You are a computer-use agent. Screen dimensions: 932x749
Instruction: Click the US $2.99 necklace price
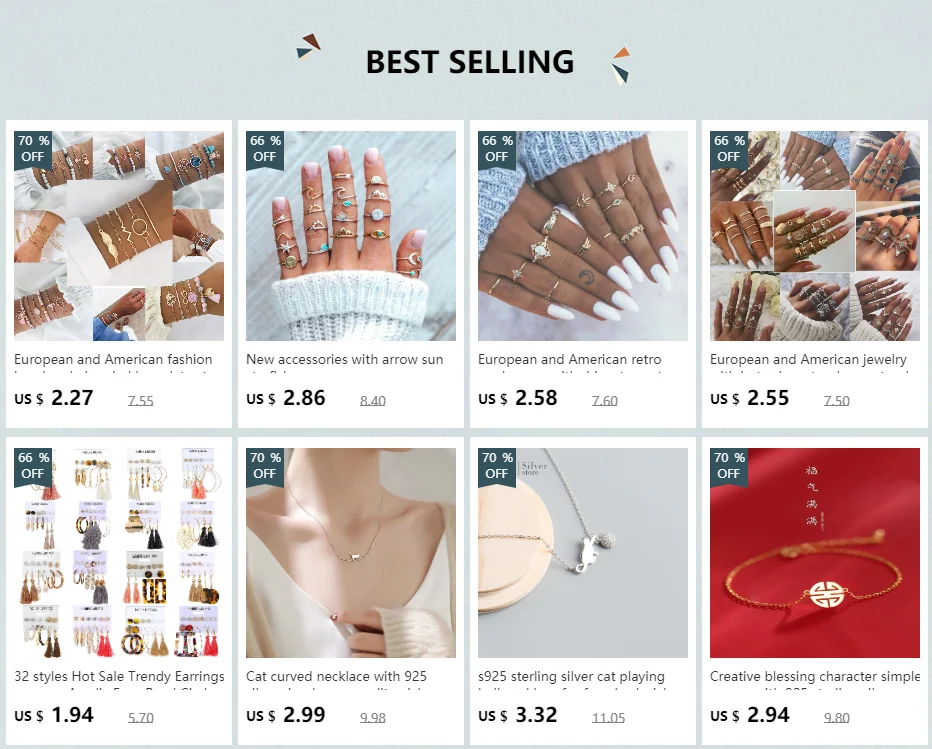click(x=285, y=715)
